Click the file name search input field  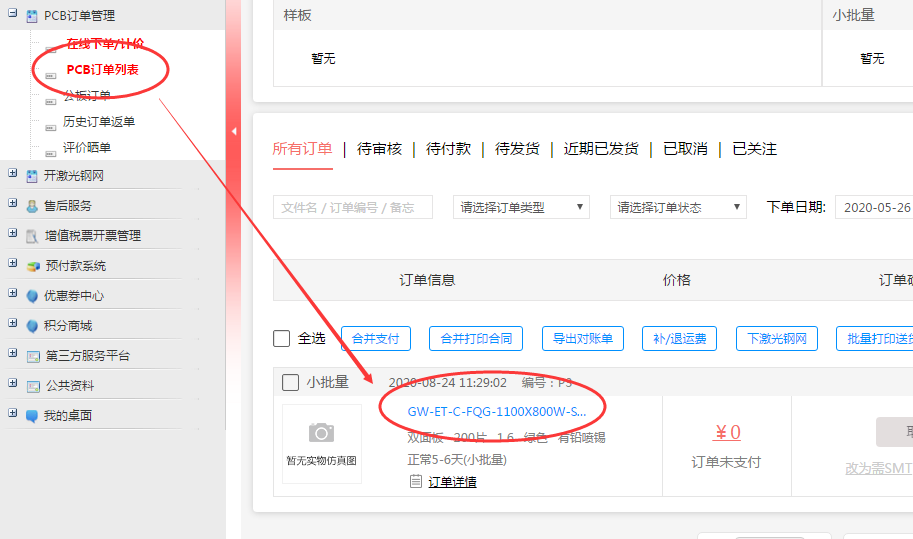point(352,207)
